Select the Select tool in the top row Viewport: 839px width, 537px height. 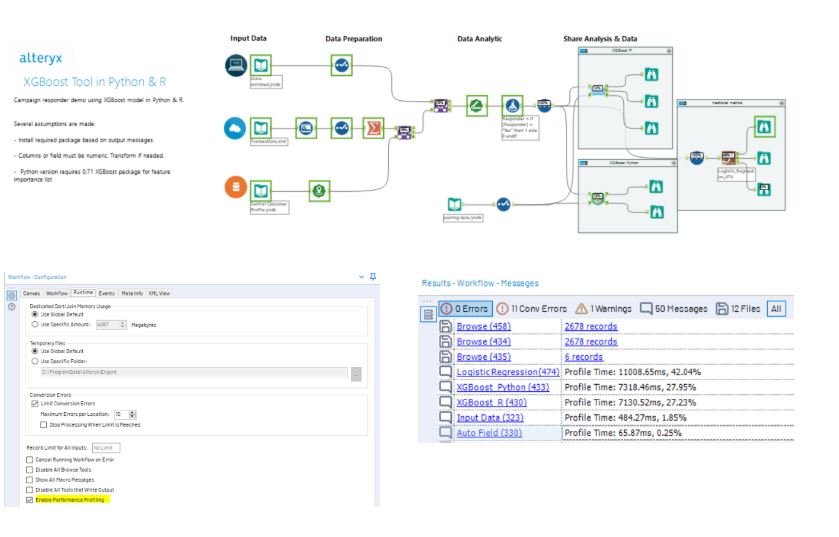pyautogui.click(x=341, y=65)
